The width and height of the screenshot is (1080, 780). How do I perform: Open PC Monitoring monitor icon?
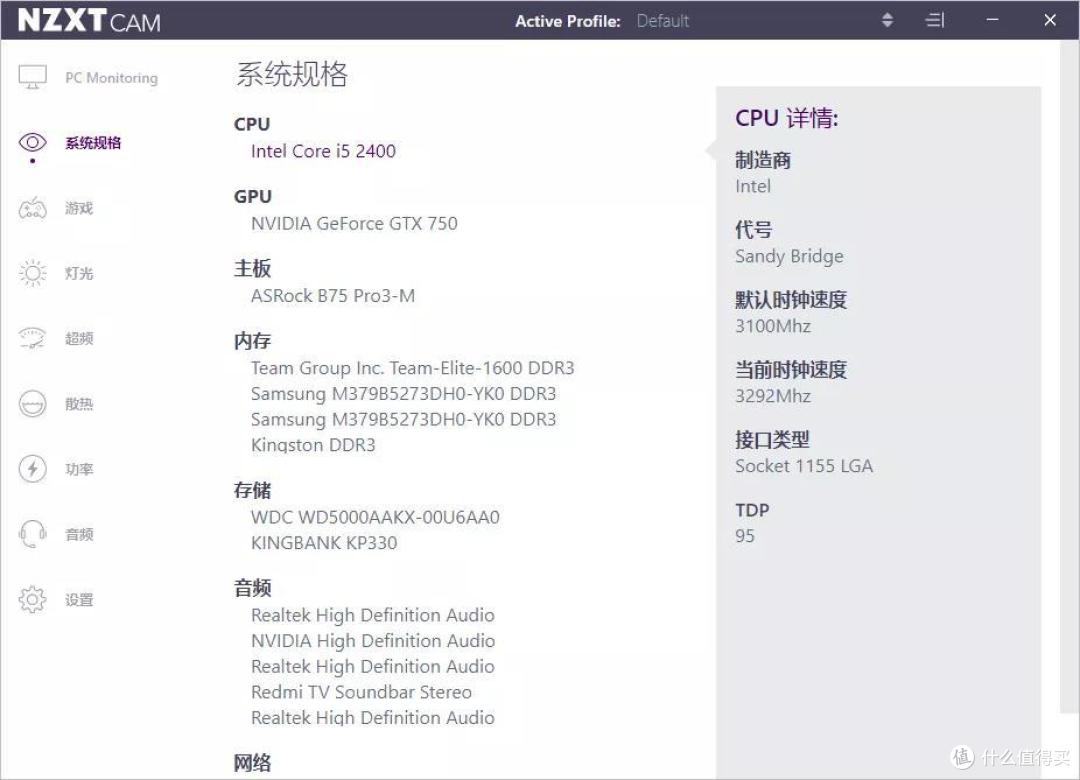pos(32,77)
